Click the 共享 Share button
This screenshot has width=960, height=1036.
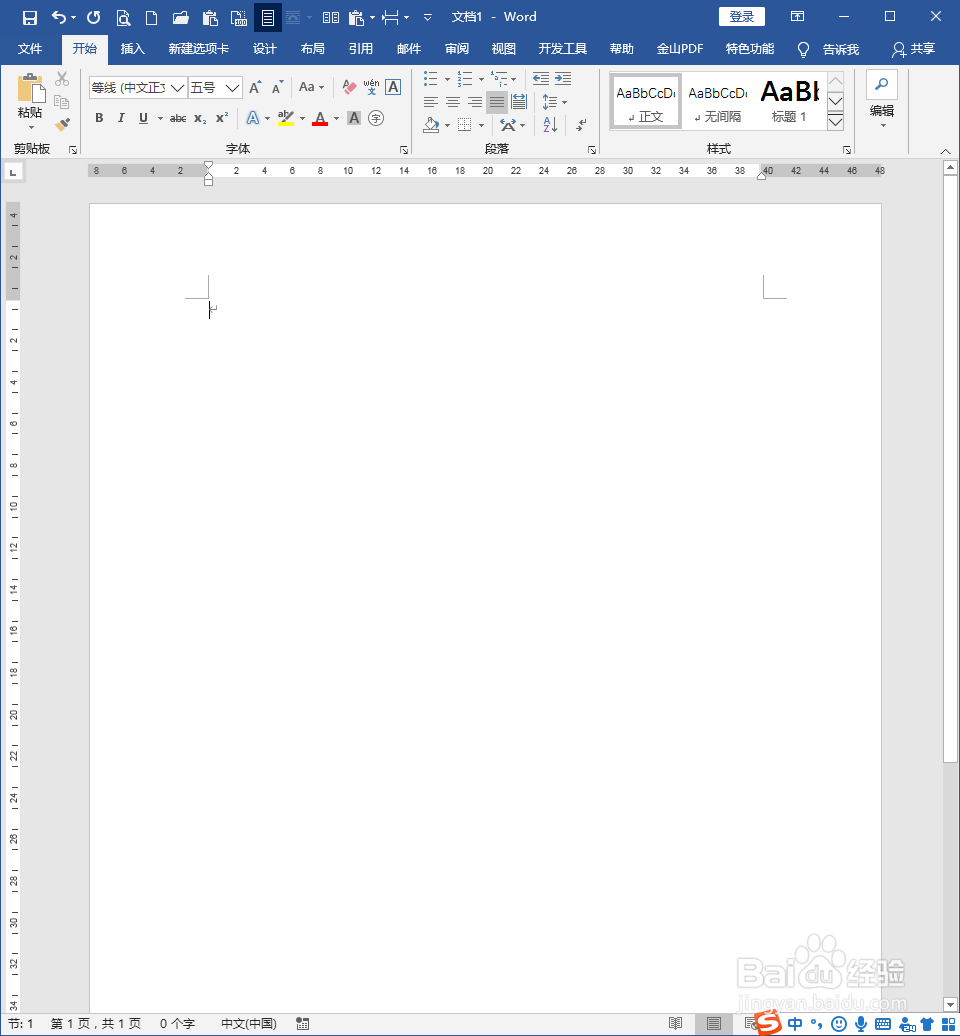tap(914, 49)
